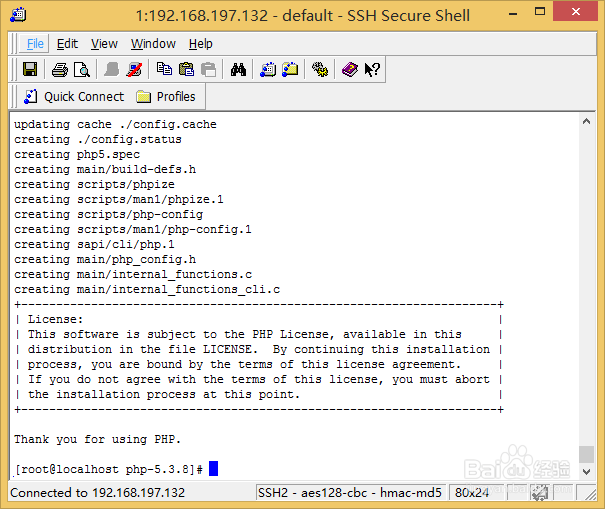Click the vertical scrollbar thumb
Viewport: 605px width, 509px height.
point(586,454)
